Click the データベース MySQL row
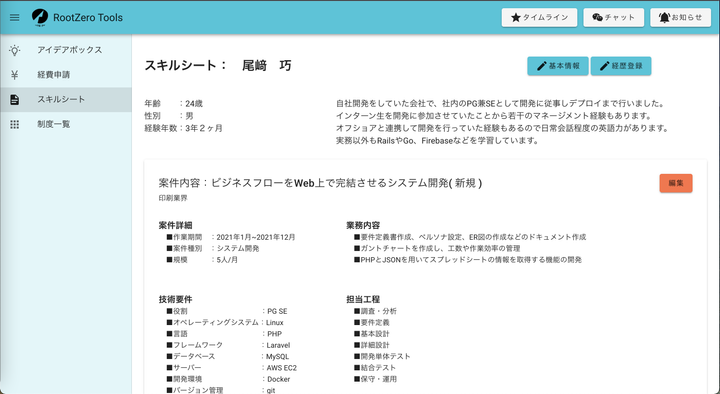 (228, 357)
